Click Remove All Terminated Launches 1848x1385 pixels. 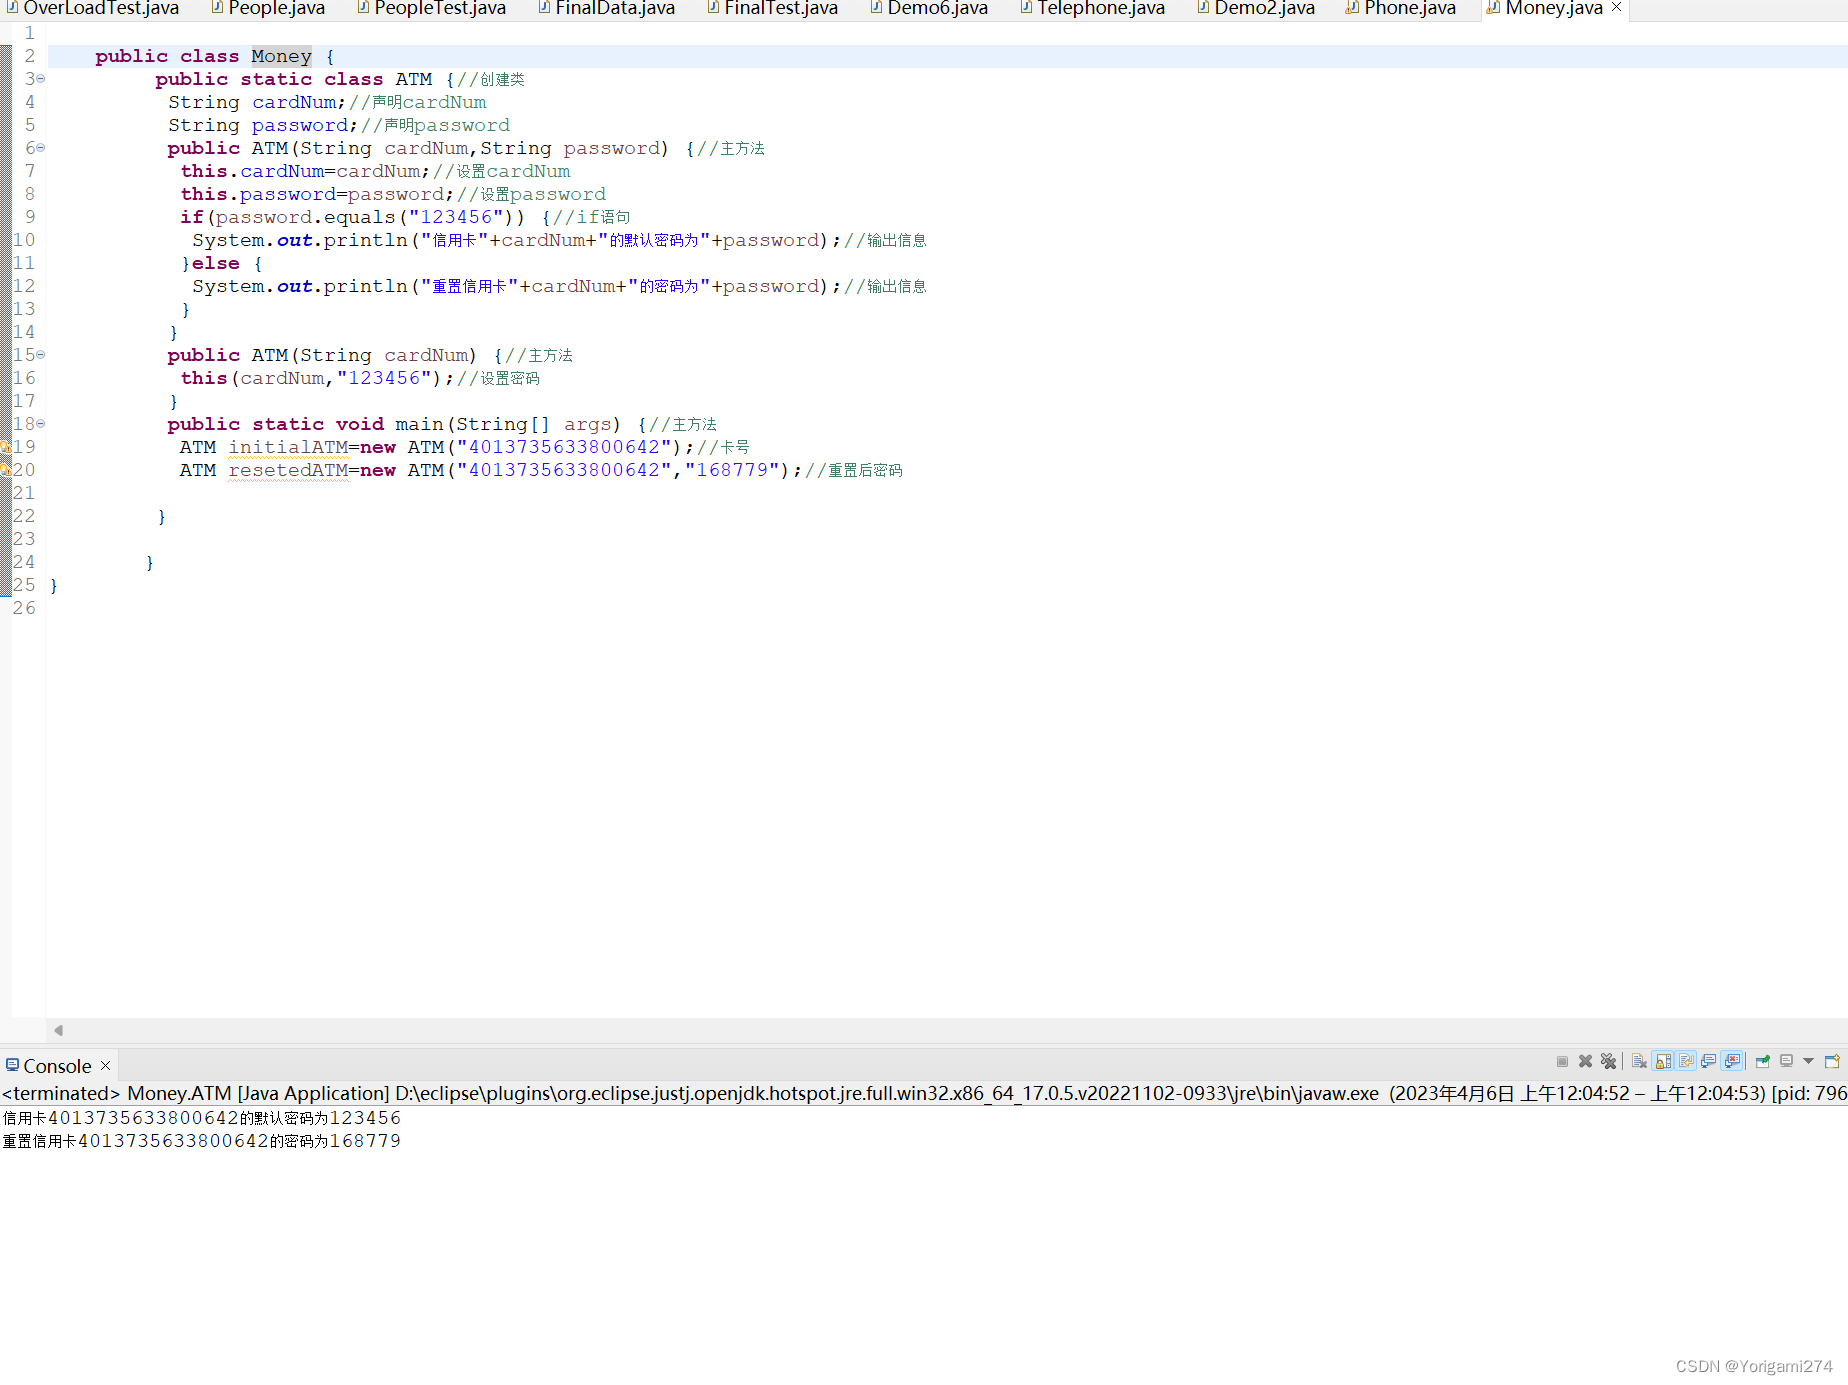tap(1608, 1061)
